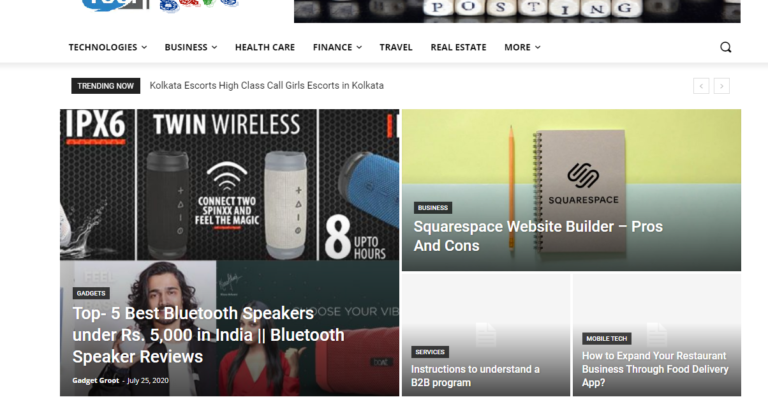The width and height of the screenshot is (768, 404).
Task: Click the Gadgets category tag
Action: pyautogui.click(x=91, y=293)
